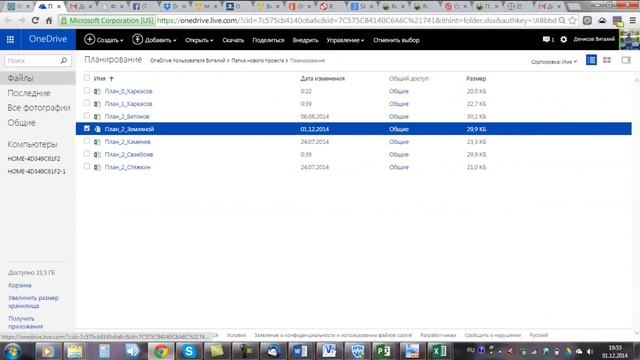
Task: Go to Папка нового проекта breadcrumb
Action: click(258, 60)
